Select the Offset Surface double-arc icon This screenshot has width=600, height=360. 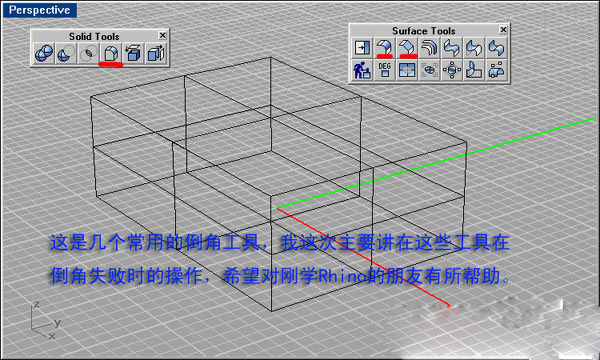tap(429, 47)
